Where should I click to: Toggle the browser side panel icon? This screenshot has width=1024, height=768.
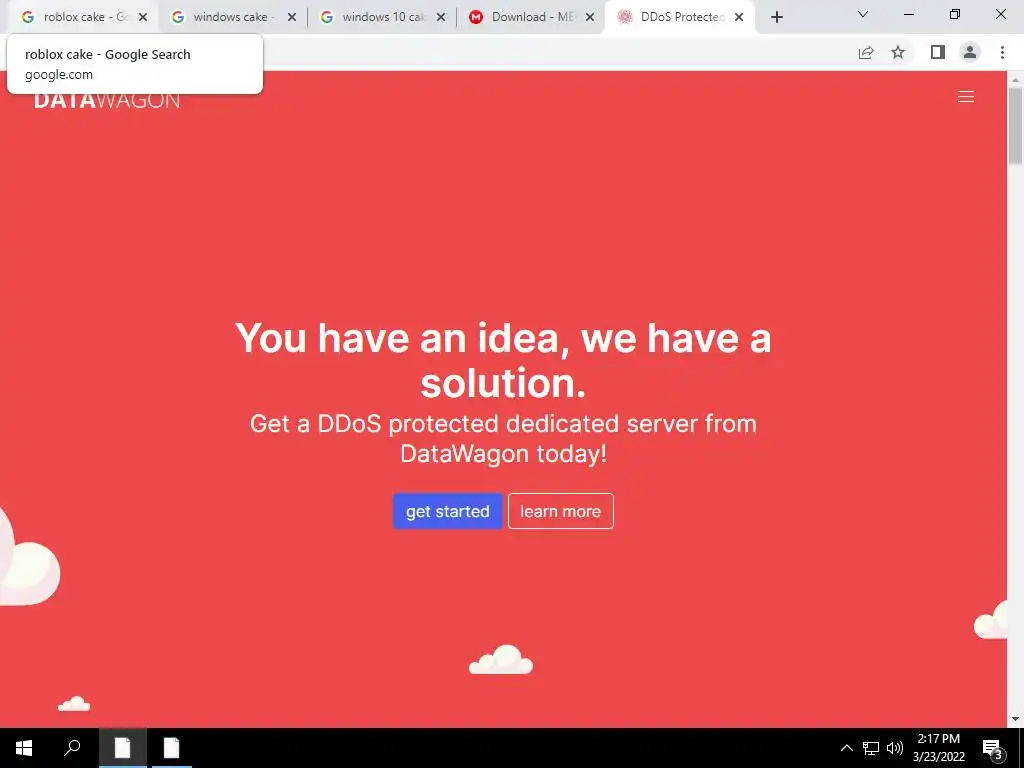pos(938,52)
